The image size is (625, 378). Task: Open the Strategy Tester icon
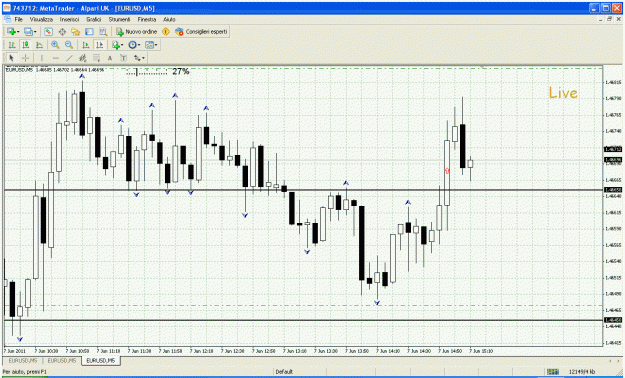[x=103, y=32]
